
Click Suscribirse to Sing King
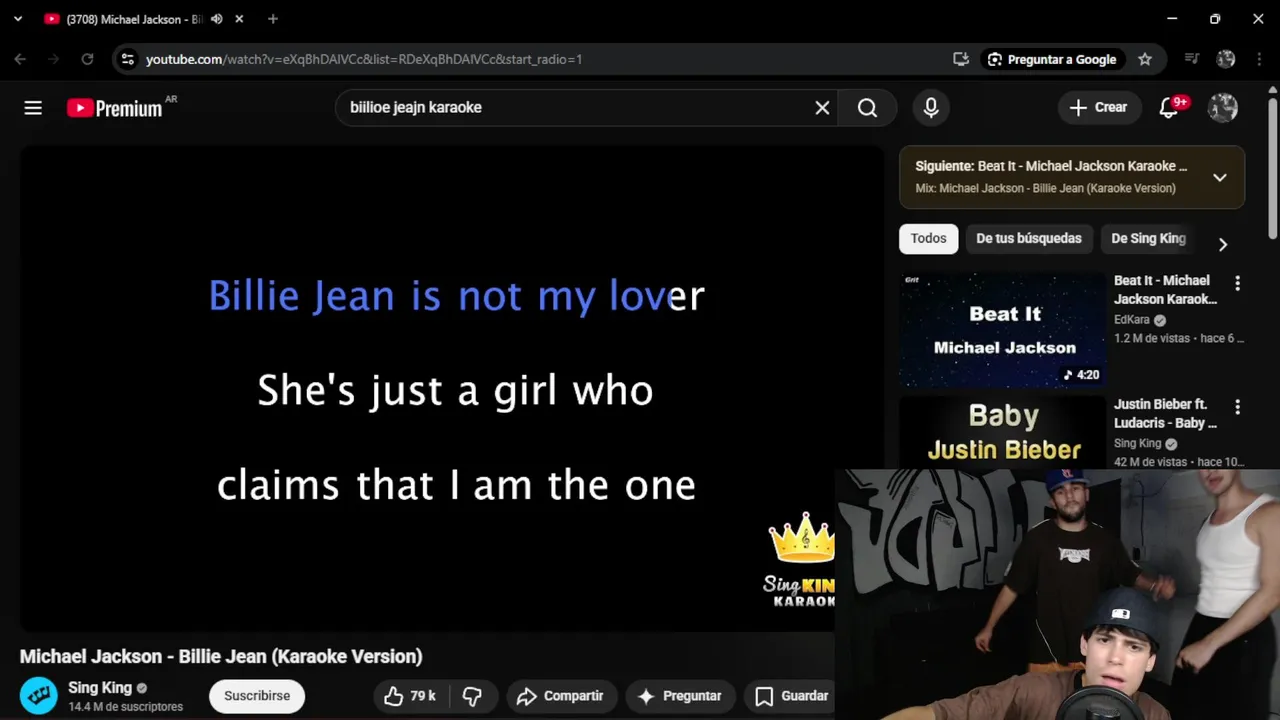[x=257, y=696]
